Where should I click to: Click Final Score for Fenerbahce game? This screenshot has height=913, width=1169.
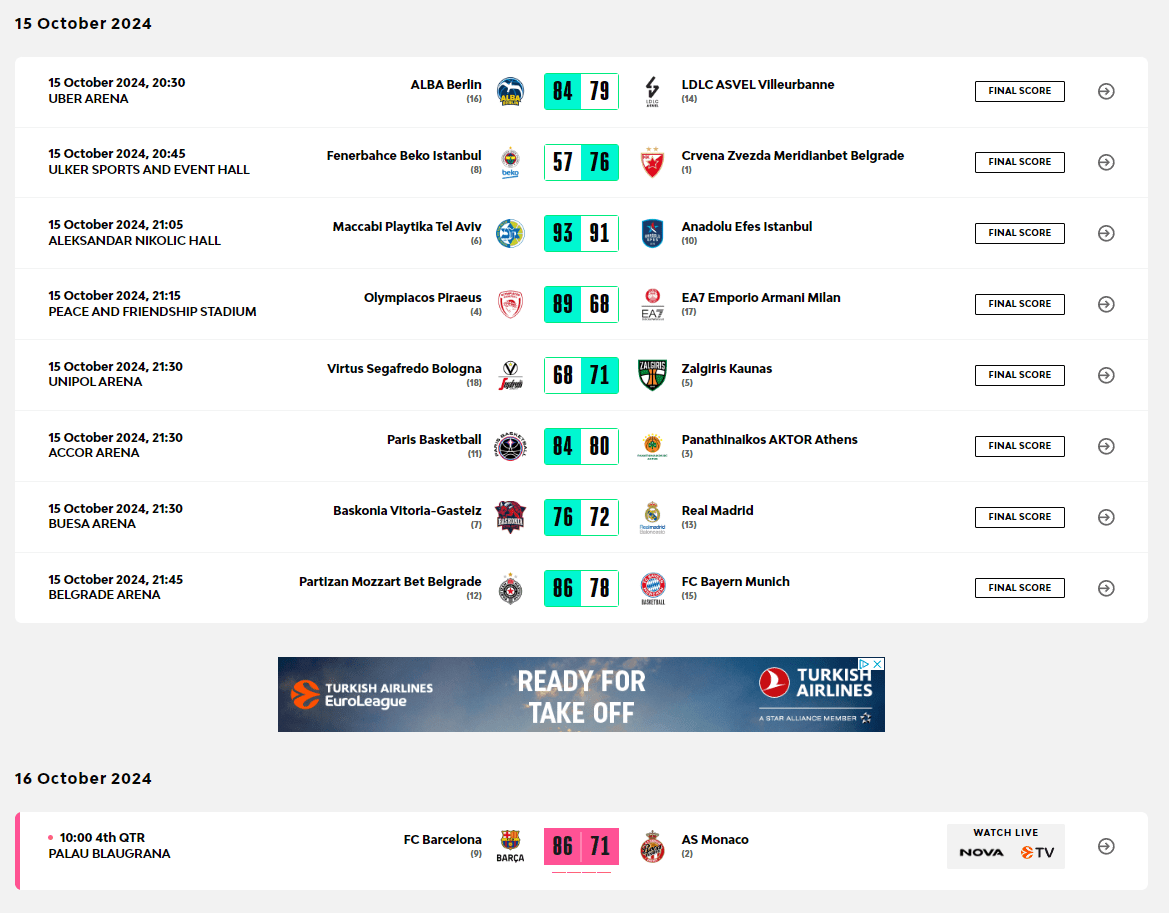[1019, 162]
